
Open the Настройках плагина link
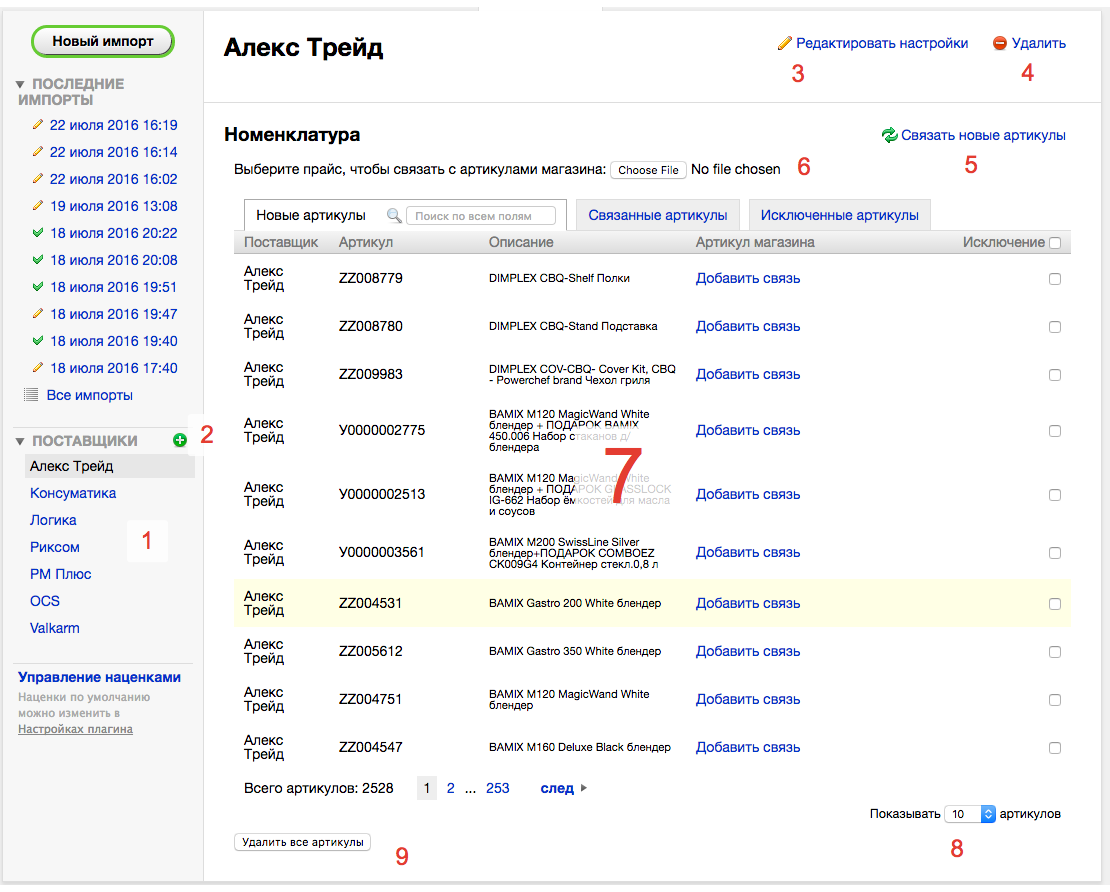(x=75, y=729)
